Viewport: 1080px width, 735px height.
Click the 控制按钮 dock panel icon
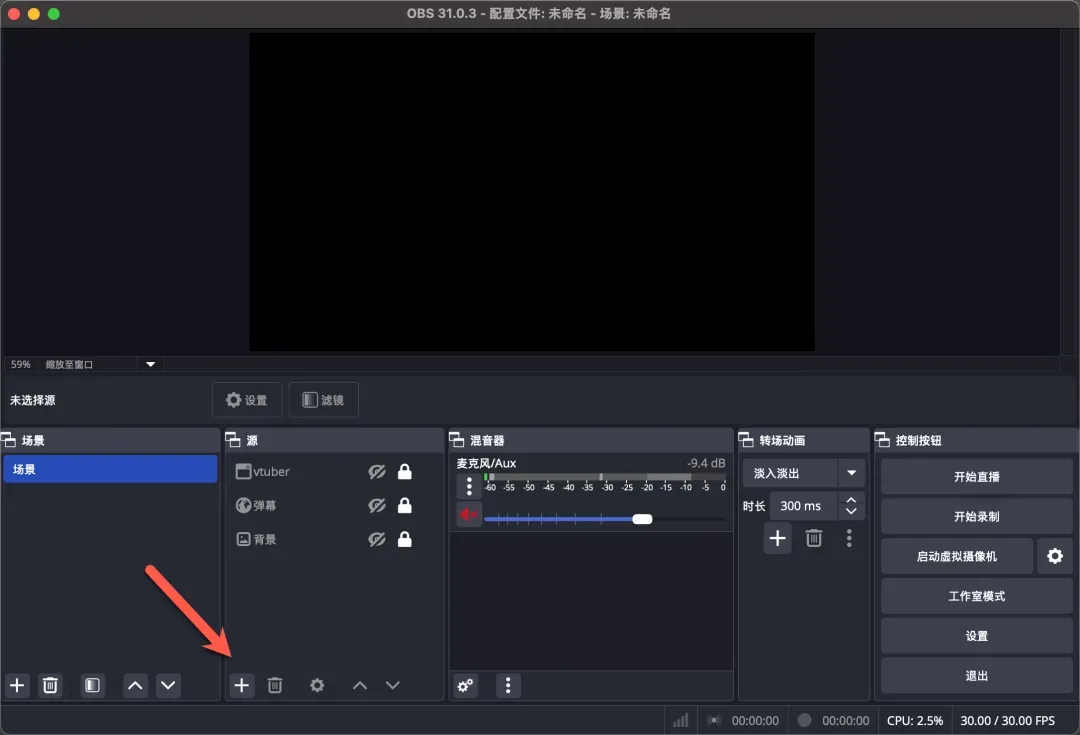tap(882, 440)
